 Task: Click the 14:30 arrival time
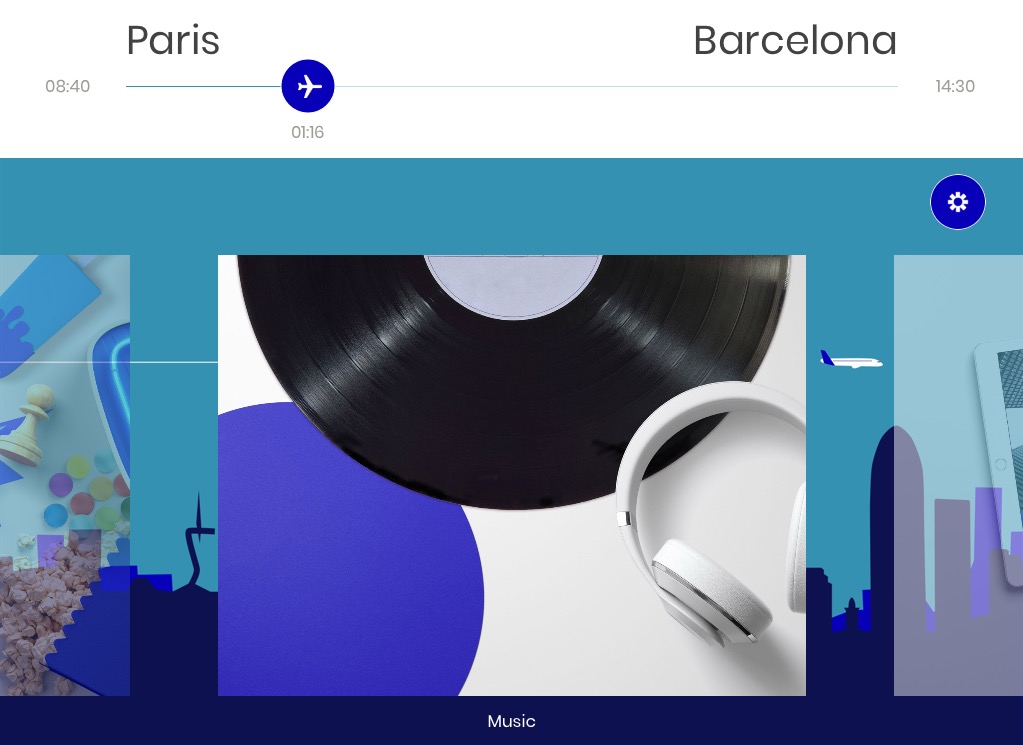[954, 86]
